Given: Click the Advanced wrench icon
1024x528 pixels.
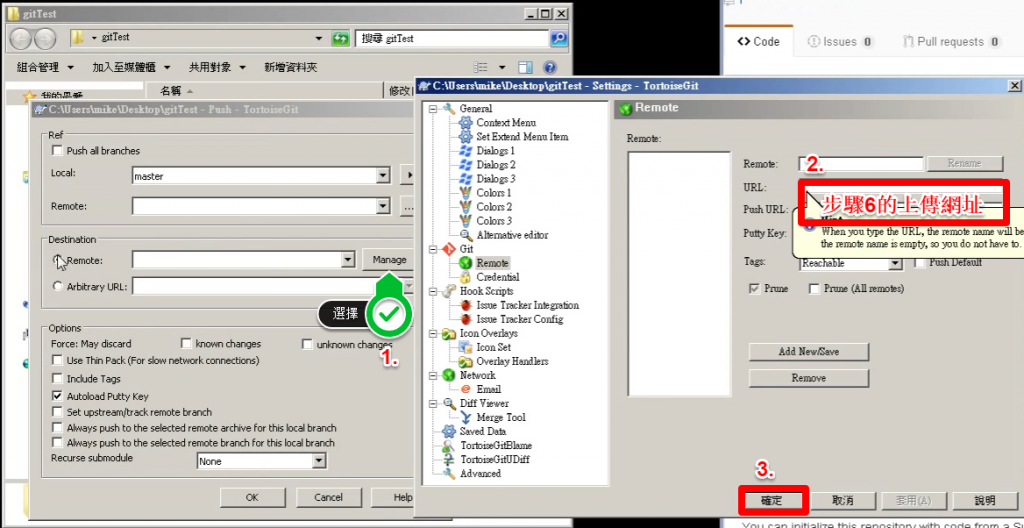Looking at the screenshot, I should point(449,474).
